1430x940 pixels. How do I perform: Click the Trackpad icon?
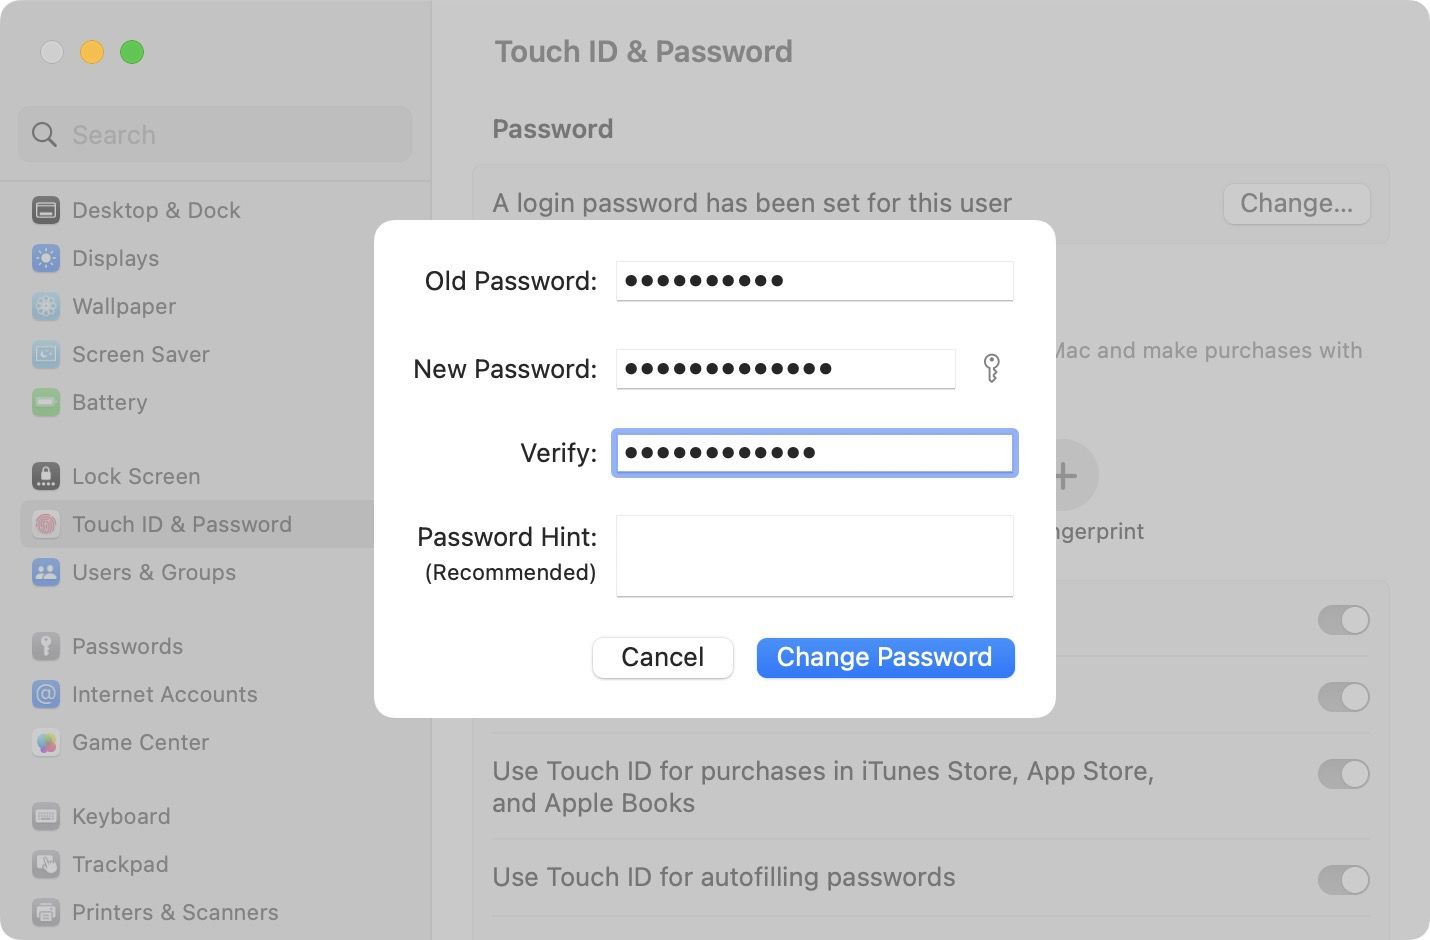point(46,864)
